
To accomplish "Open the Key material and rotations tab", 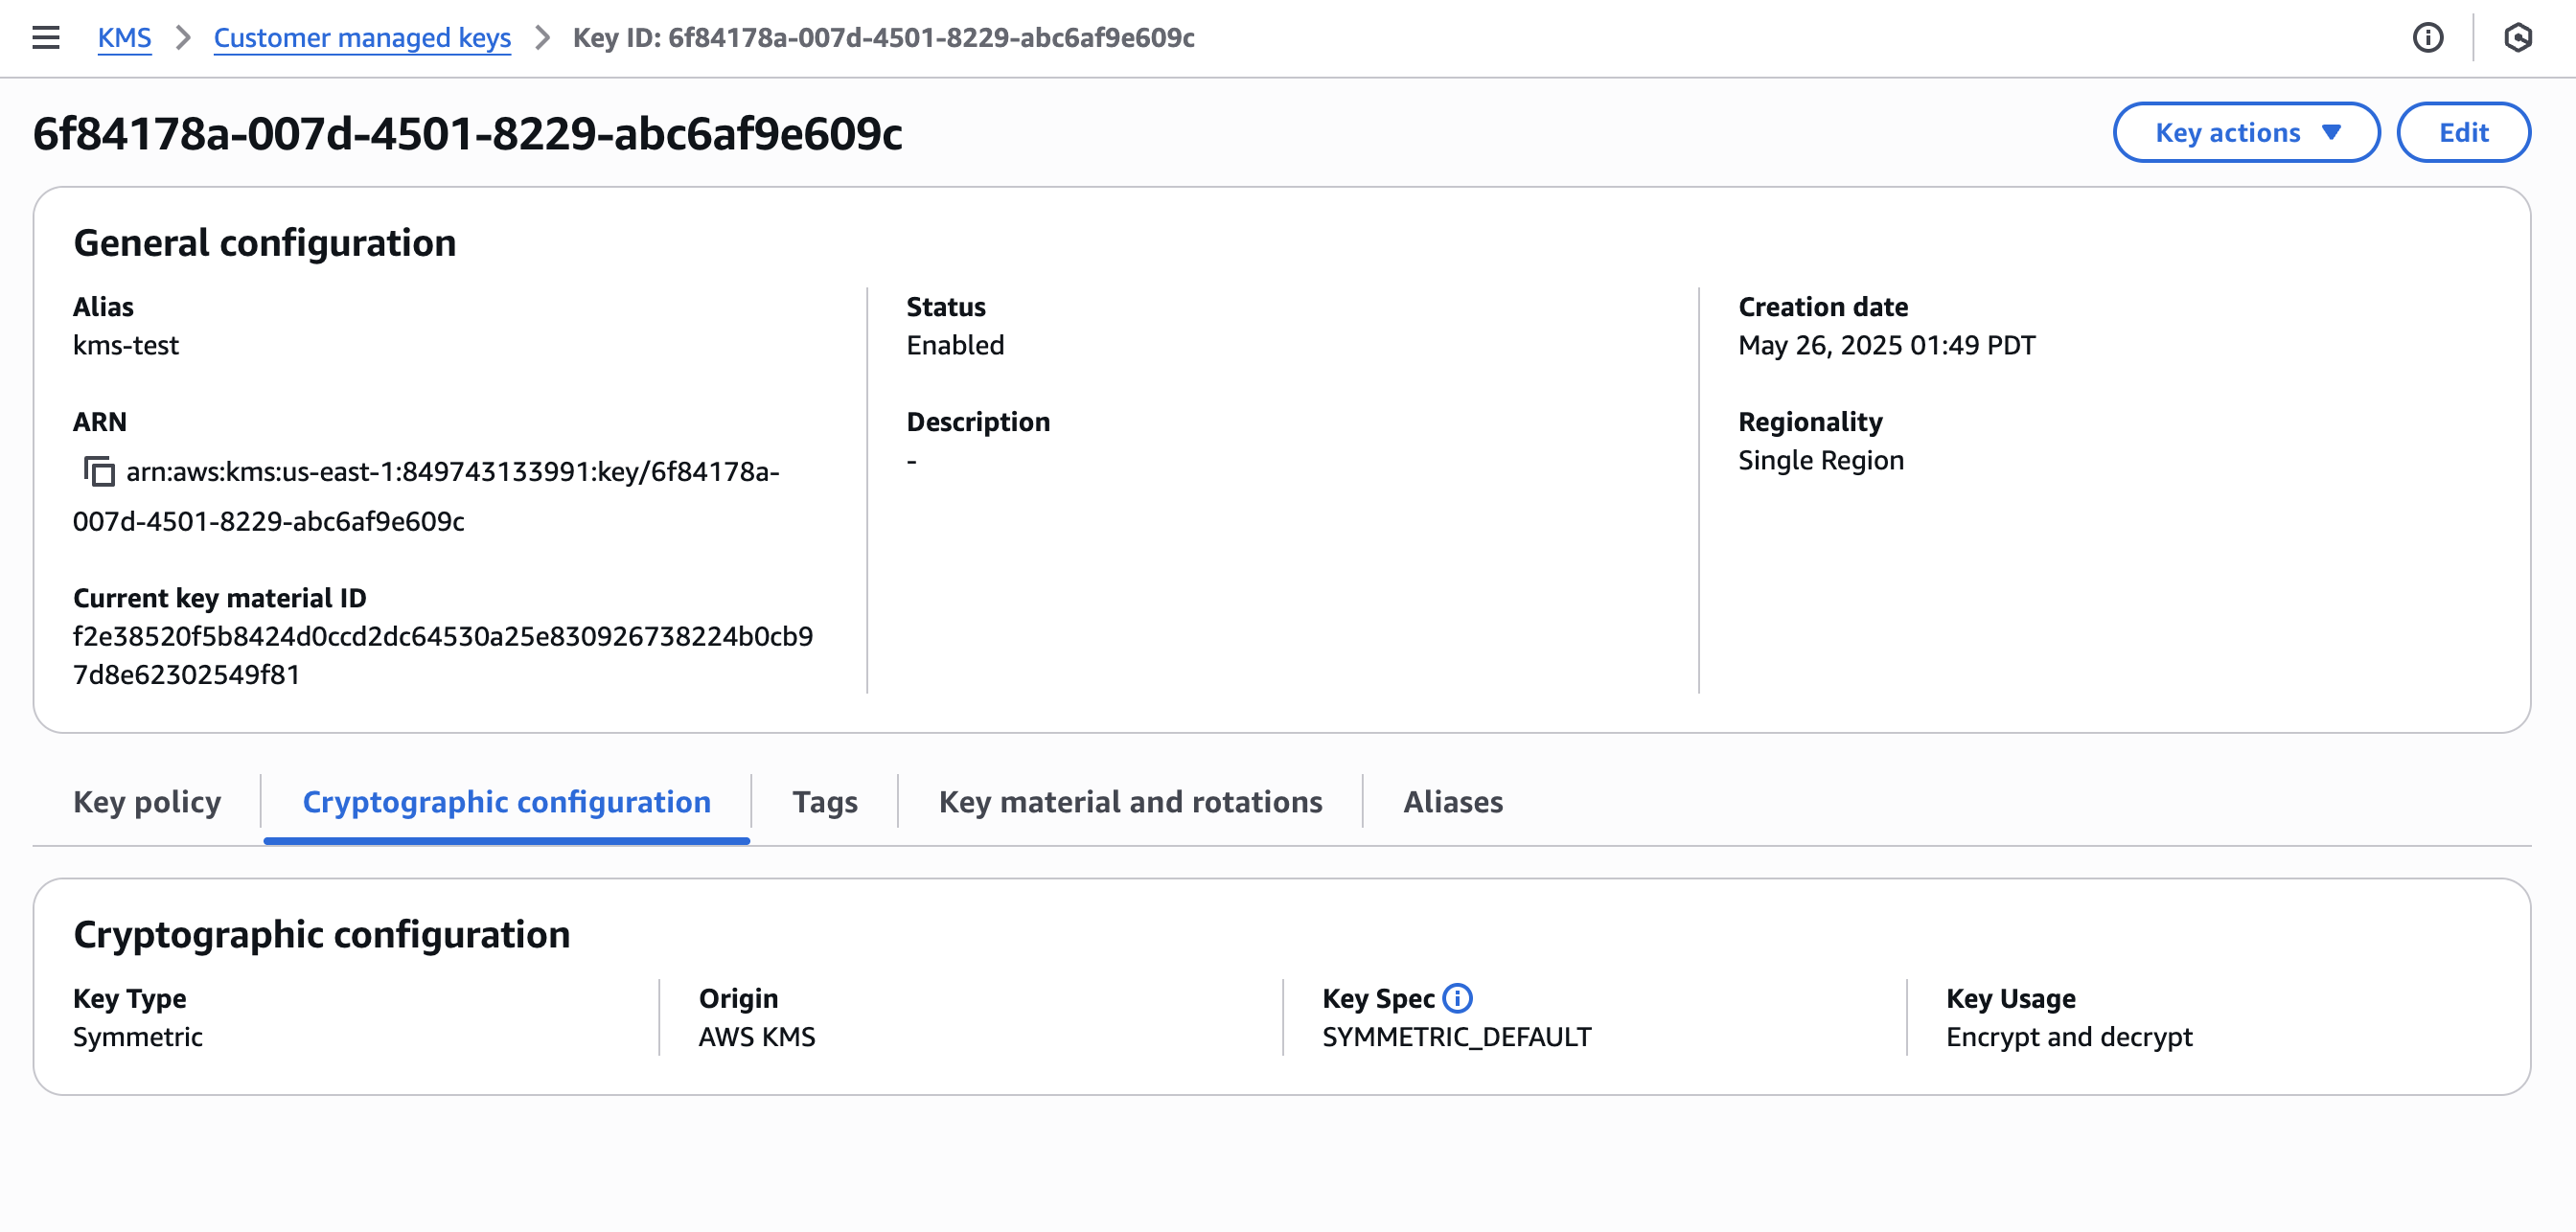I will [1130, 802].
